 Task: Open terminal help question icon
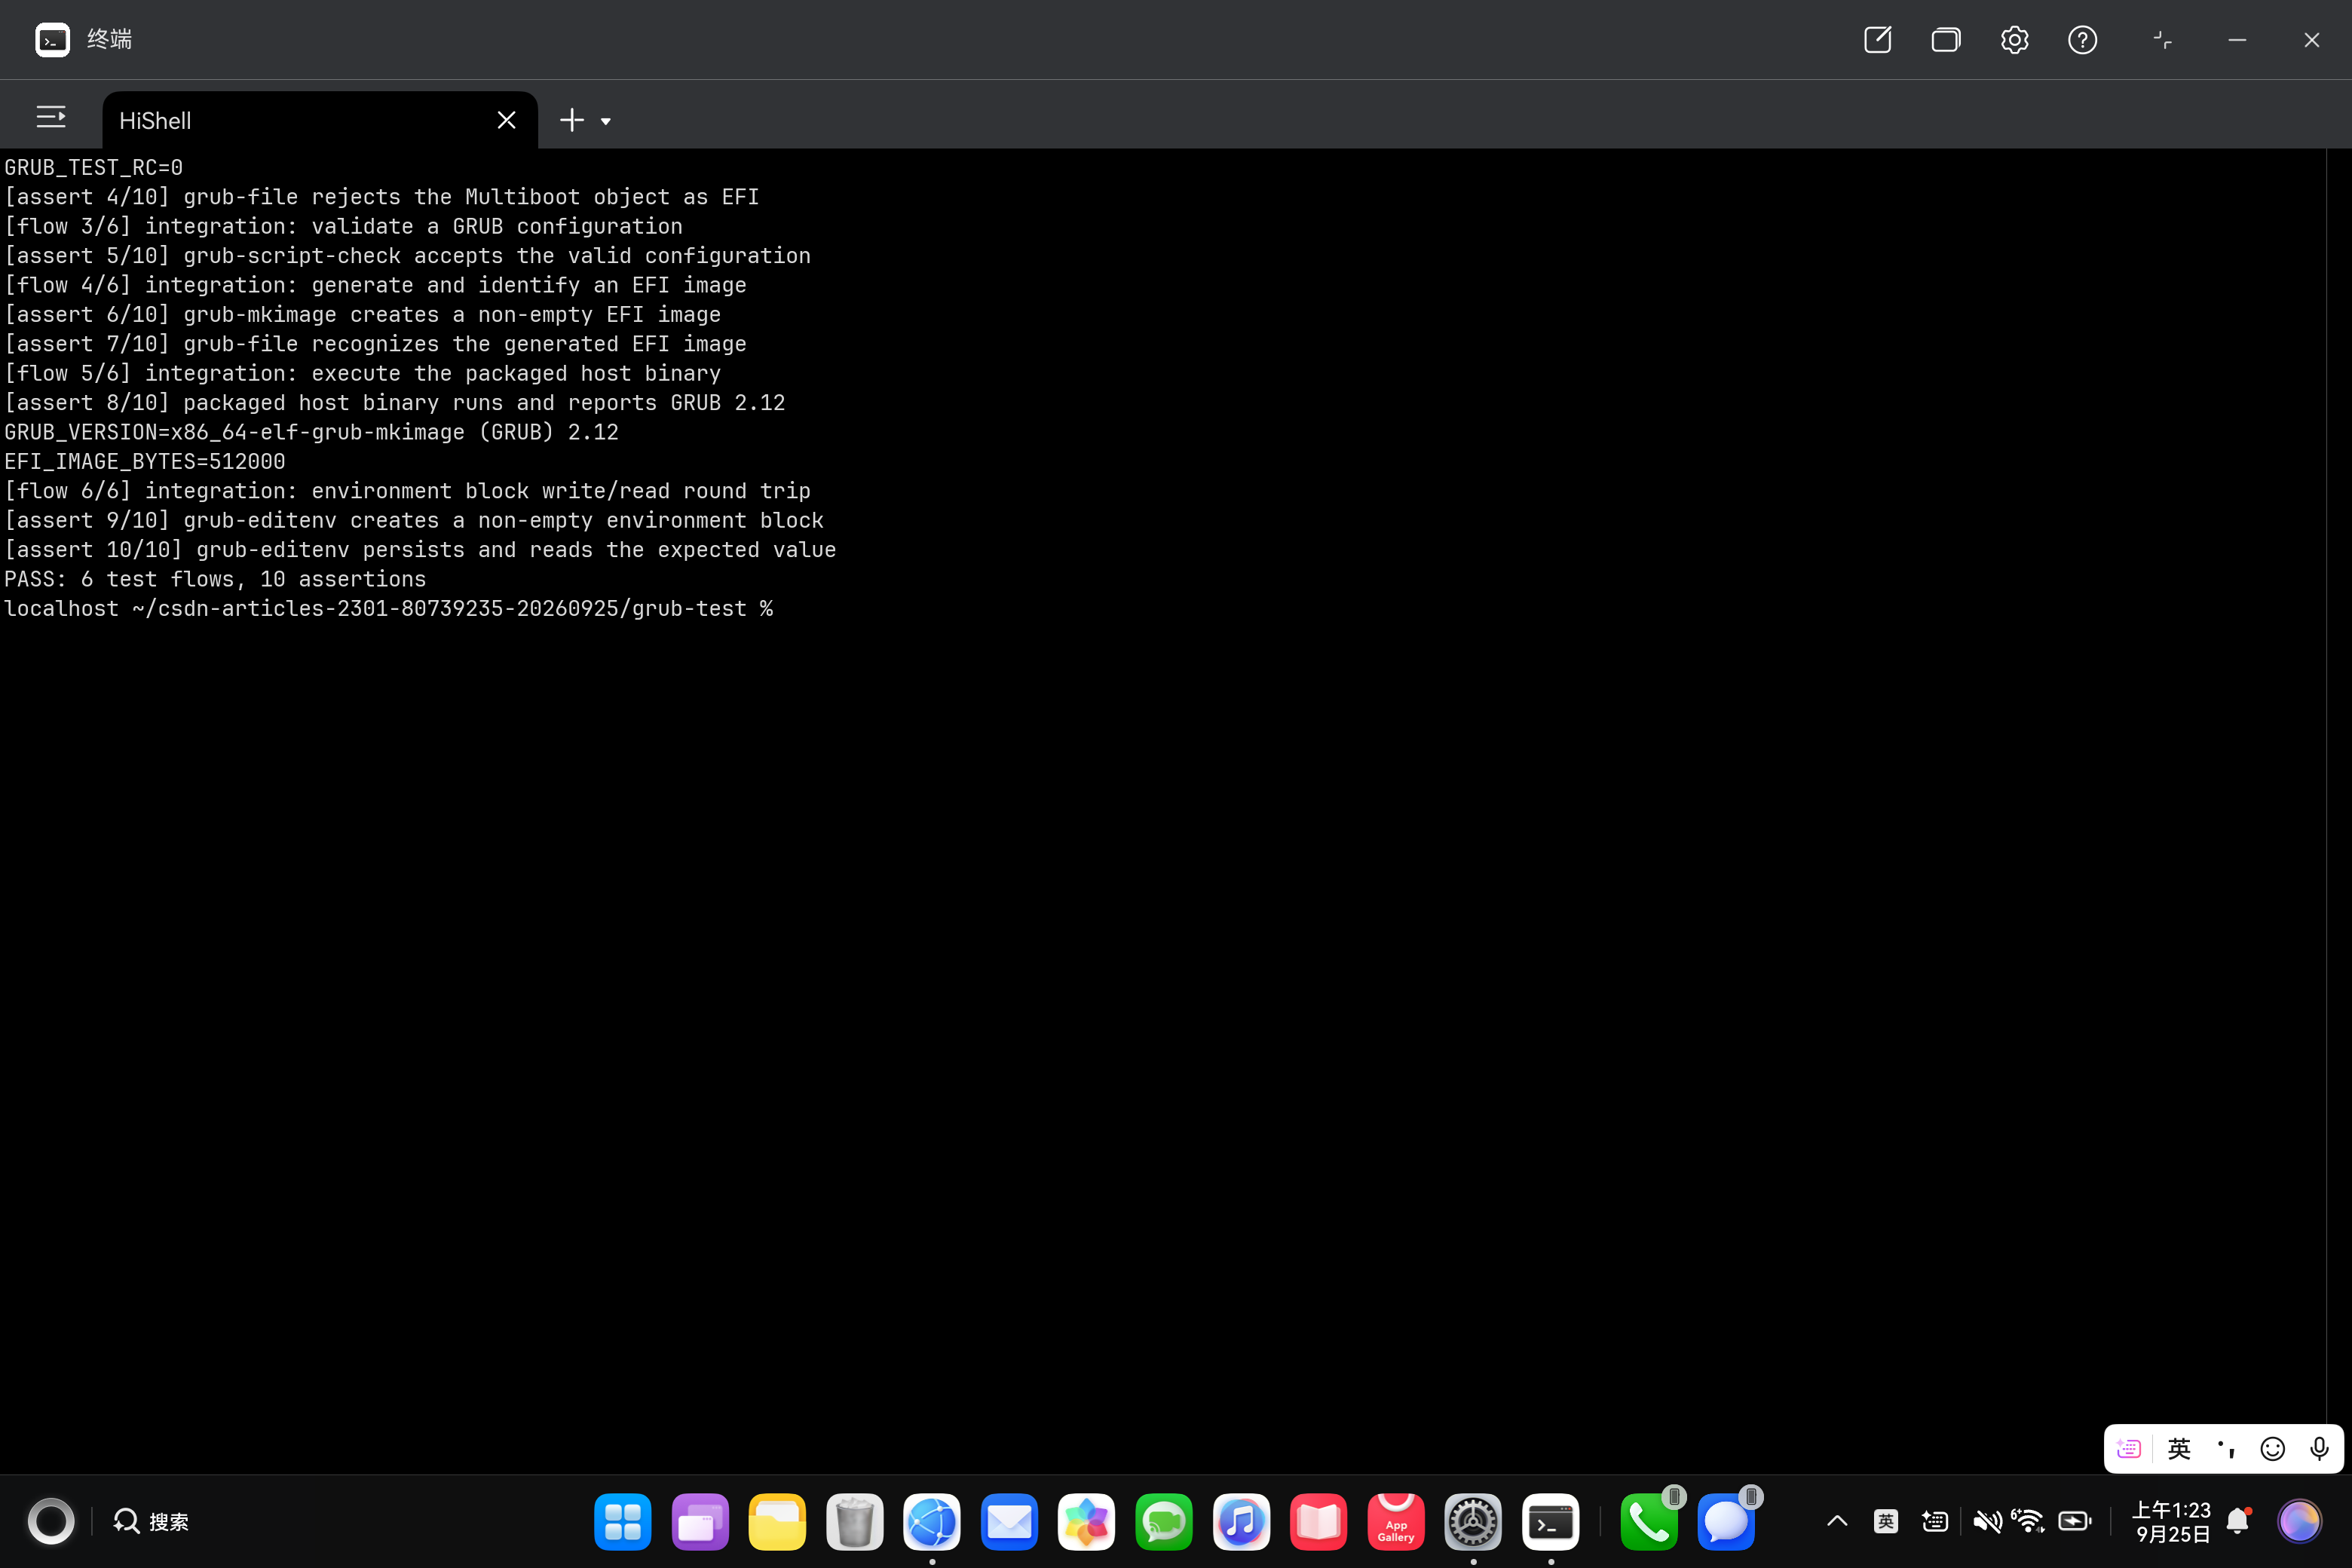pos(2083,40)
